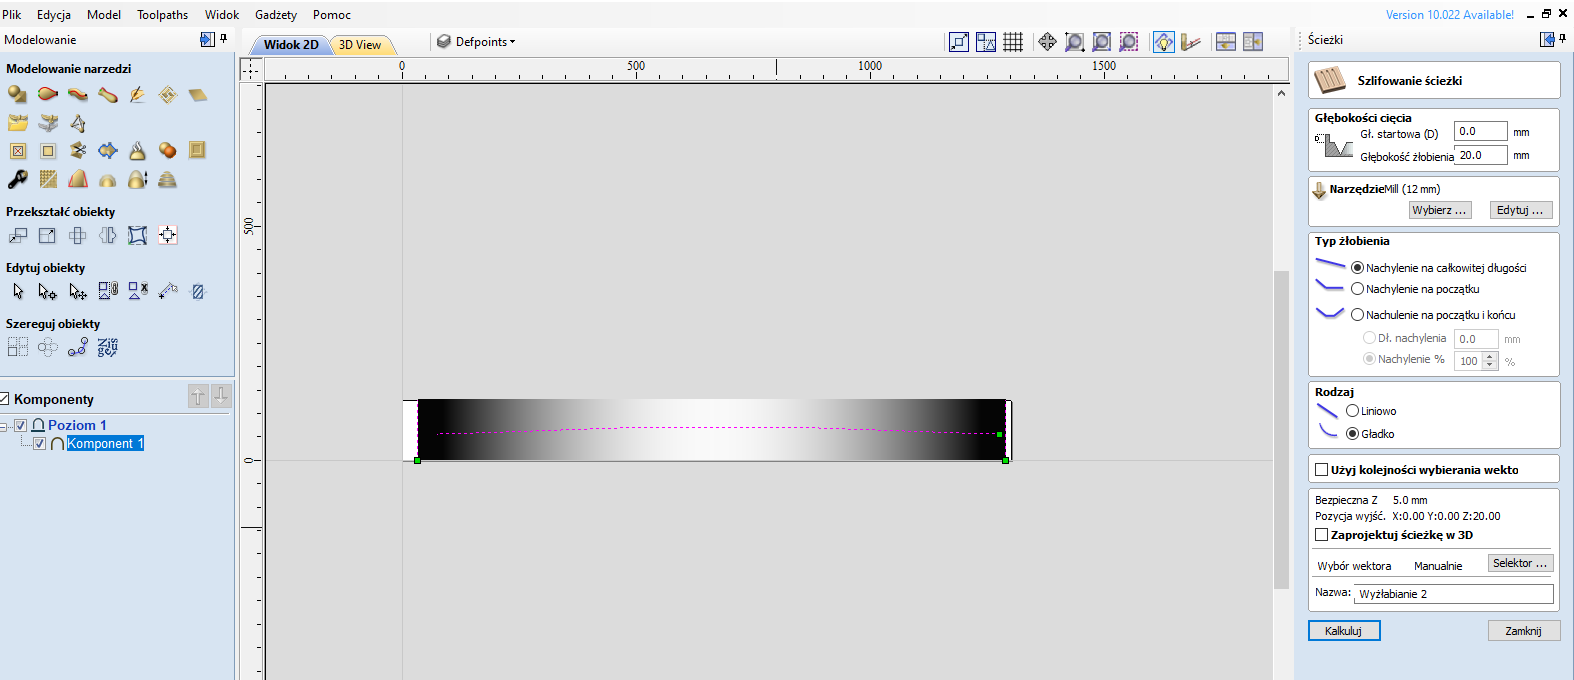Screen dimensions: 1574x680
Task: Enable Zaprojektuj ścieżkę w 3D checkbox
Action: [x=1321, y=535]
